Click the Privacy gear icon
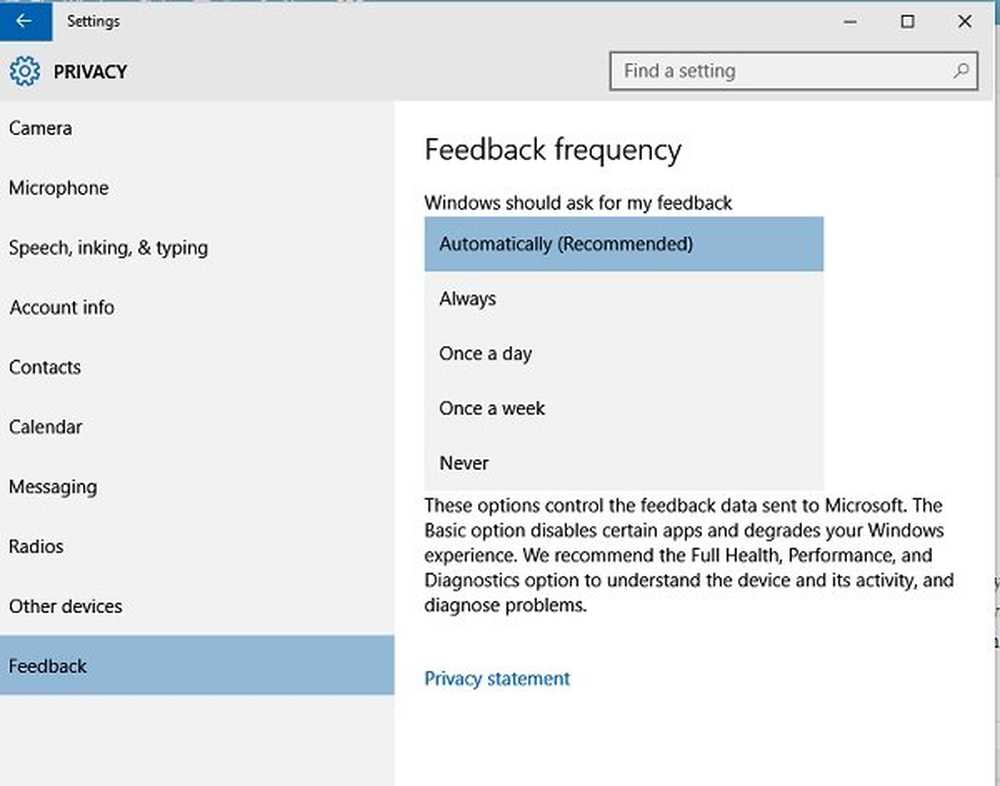This screenshot has width=1000, height=786. point(25,71)
